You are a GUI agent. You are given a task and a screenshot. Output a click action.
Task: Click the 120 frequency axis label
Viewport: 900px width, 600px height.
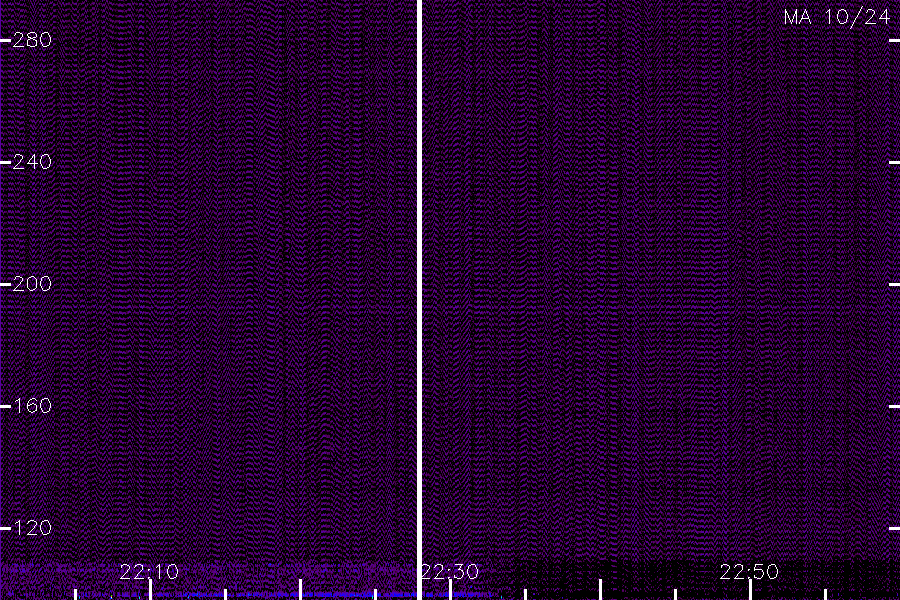[x=32, y=528]
